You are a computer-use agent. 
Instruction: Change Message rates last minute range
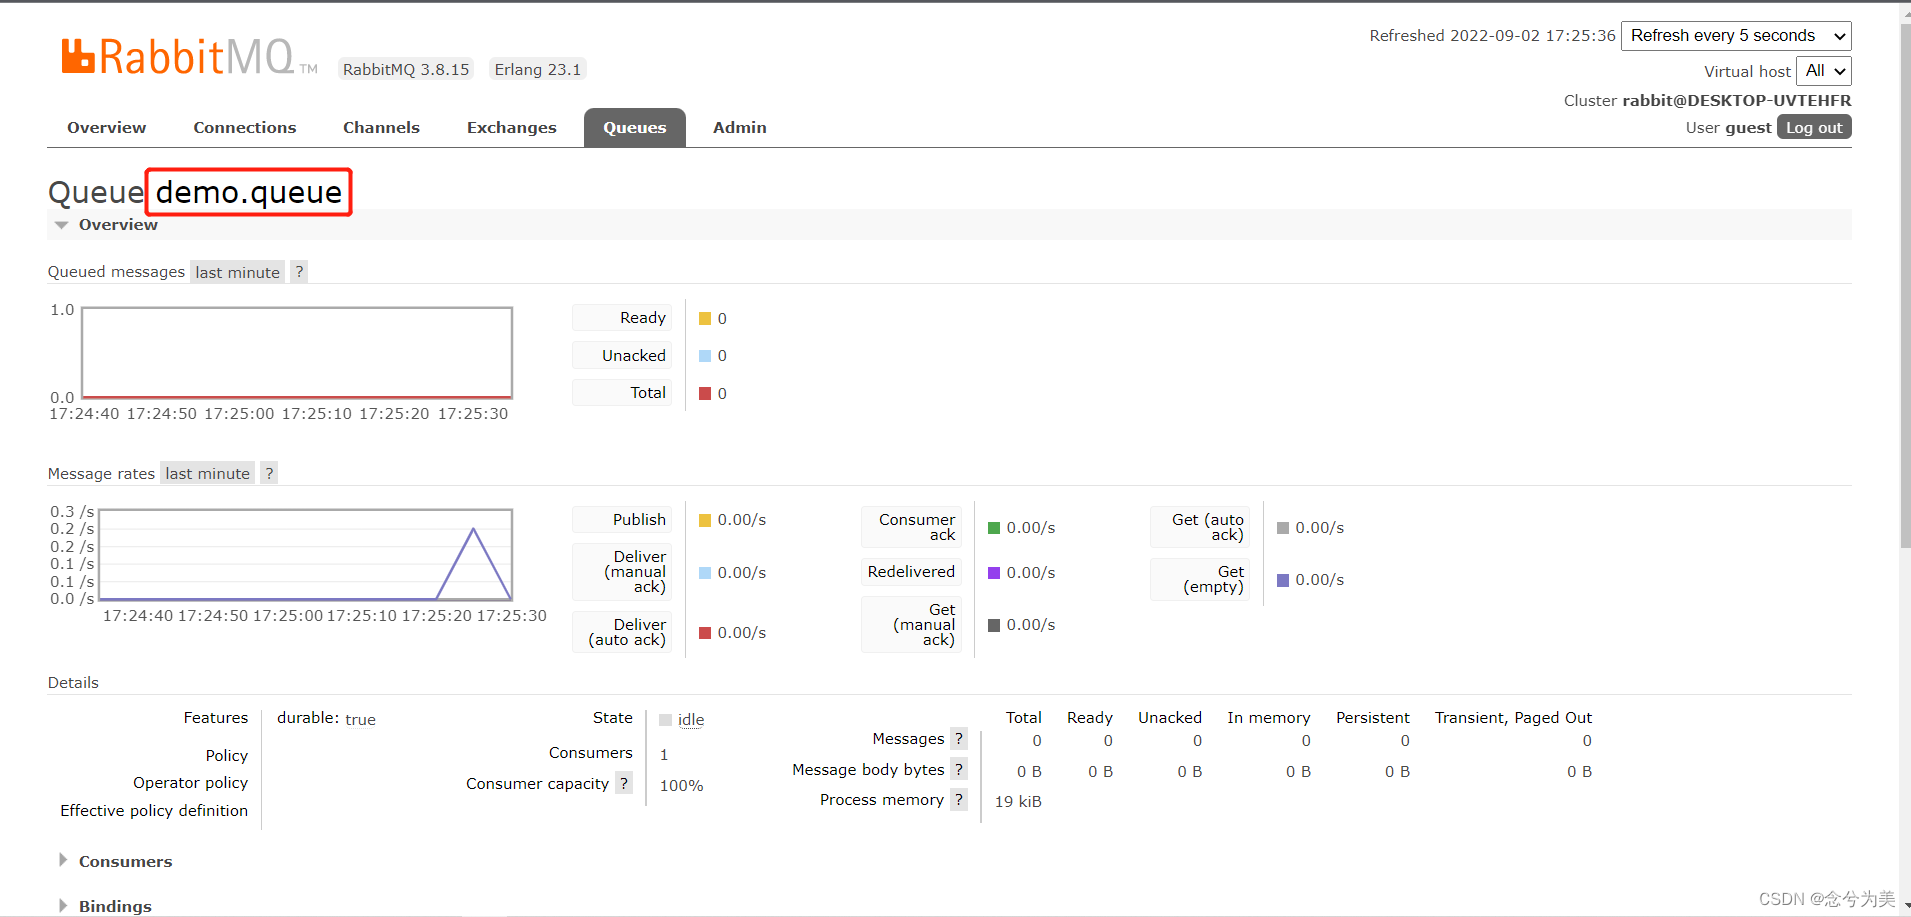pos(207,473)
